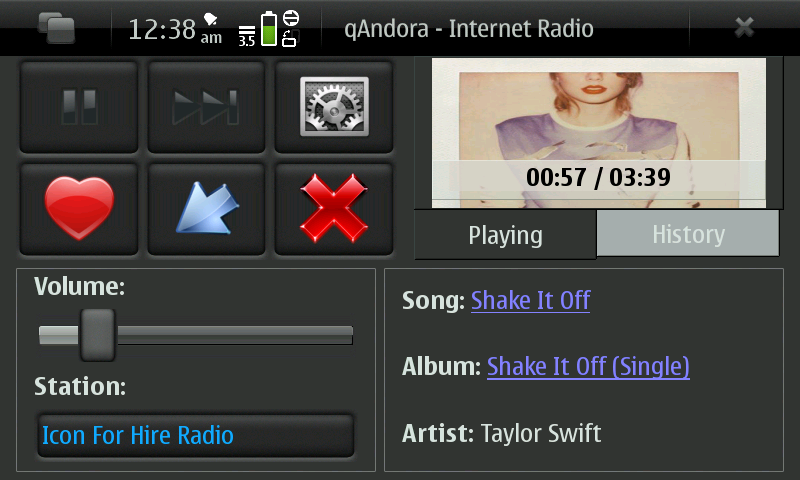The height and width of the screenshot is (480, 800).
Task: Switch to the Playing tab
Action: tap(505, 235)
